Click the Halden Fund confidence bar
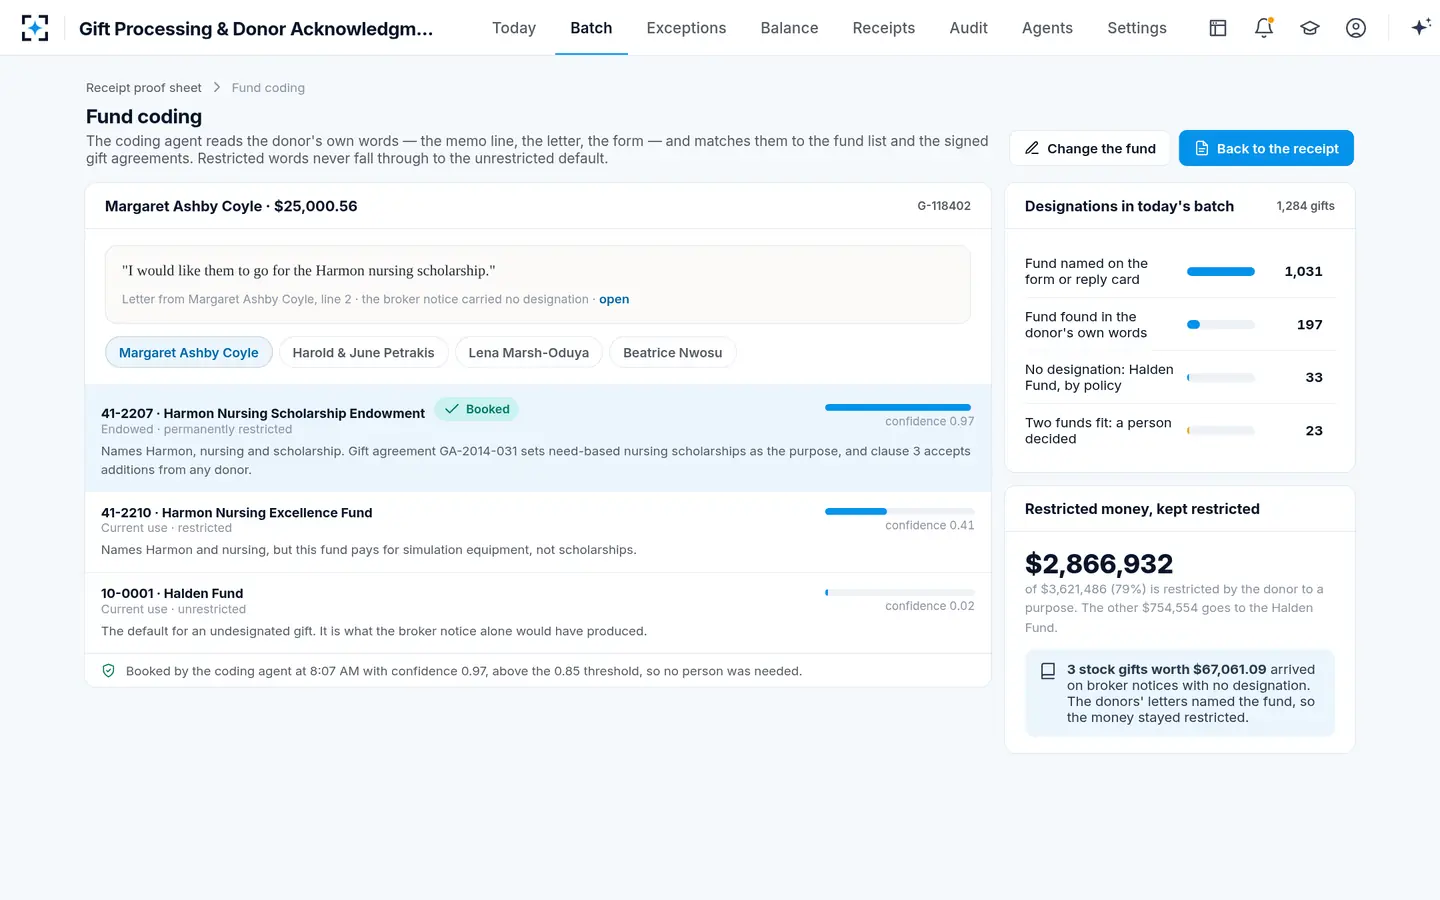The image size is (1440, 900). [900, 592]
